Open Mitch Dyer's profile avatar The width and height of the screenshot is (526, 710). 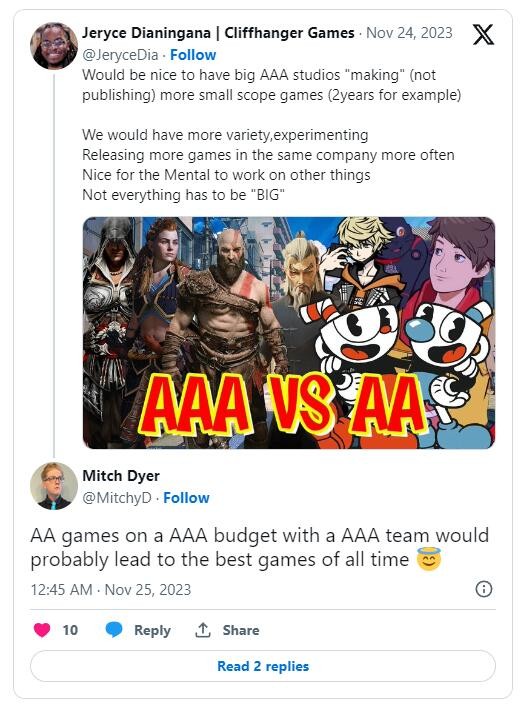(x=54, y=486)
